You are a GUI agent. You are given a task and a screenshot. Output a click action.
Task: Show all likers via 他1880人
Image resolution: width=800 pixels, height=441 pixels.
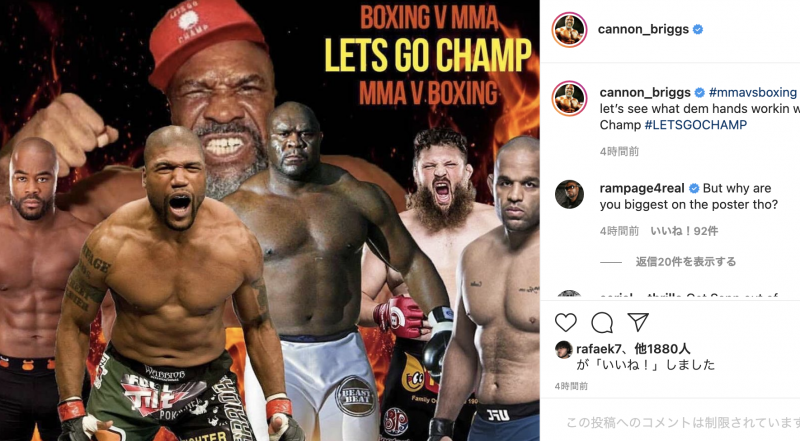[662, 349]
